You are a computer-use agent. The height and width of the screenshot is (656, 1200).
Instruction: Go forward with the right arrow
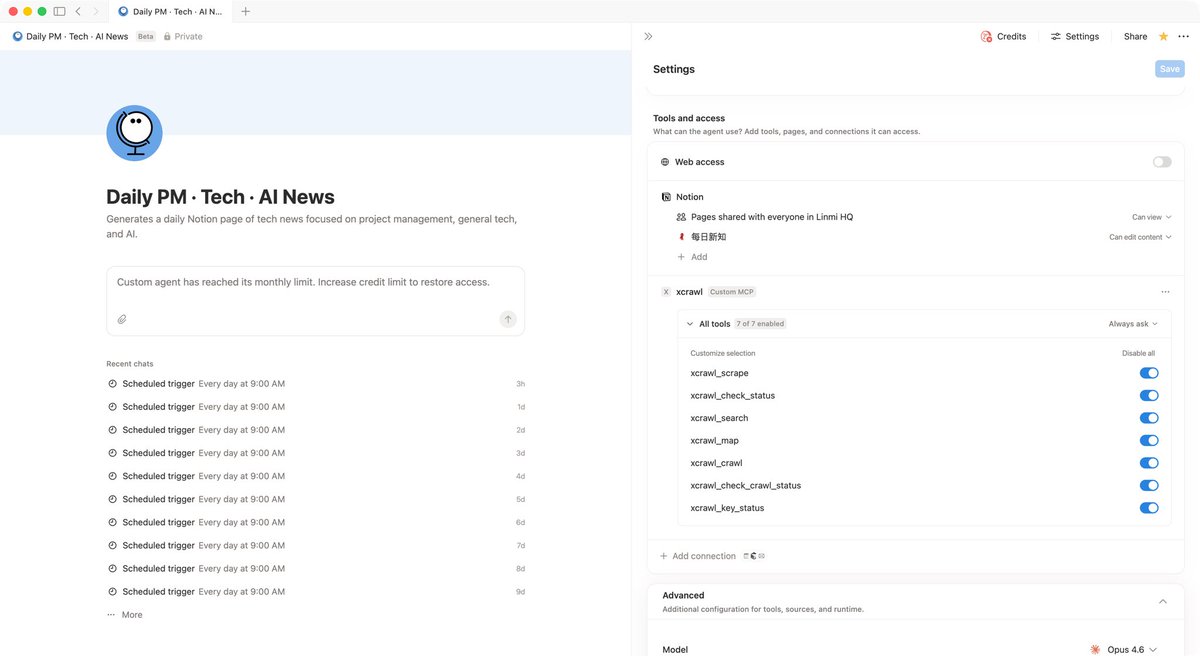pyautogui.click(x=95, y=11)
